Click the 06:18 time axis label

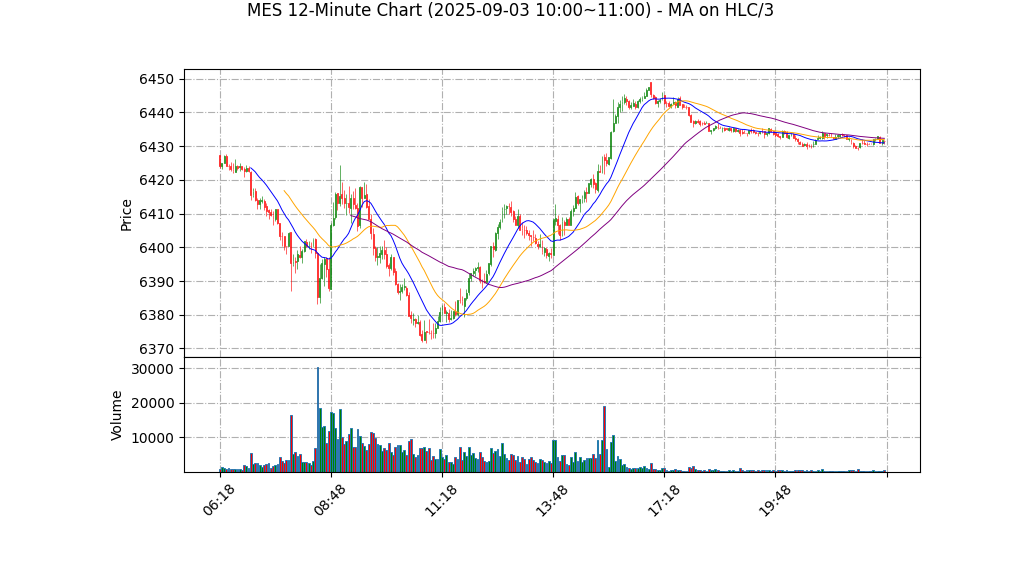pos(219,499)
